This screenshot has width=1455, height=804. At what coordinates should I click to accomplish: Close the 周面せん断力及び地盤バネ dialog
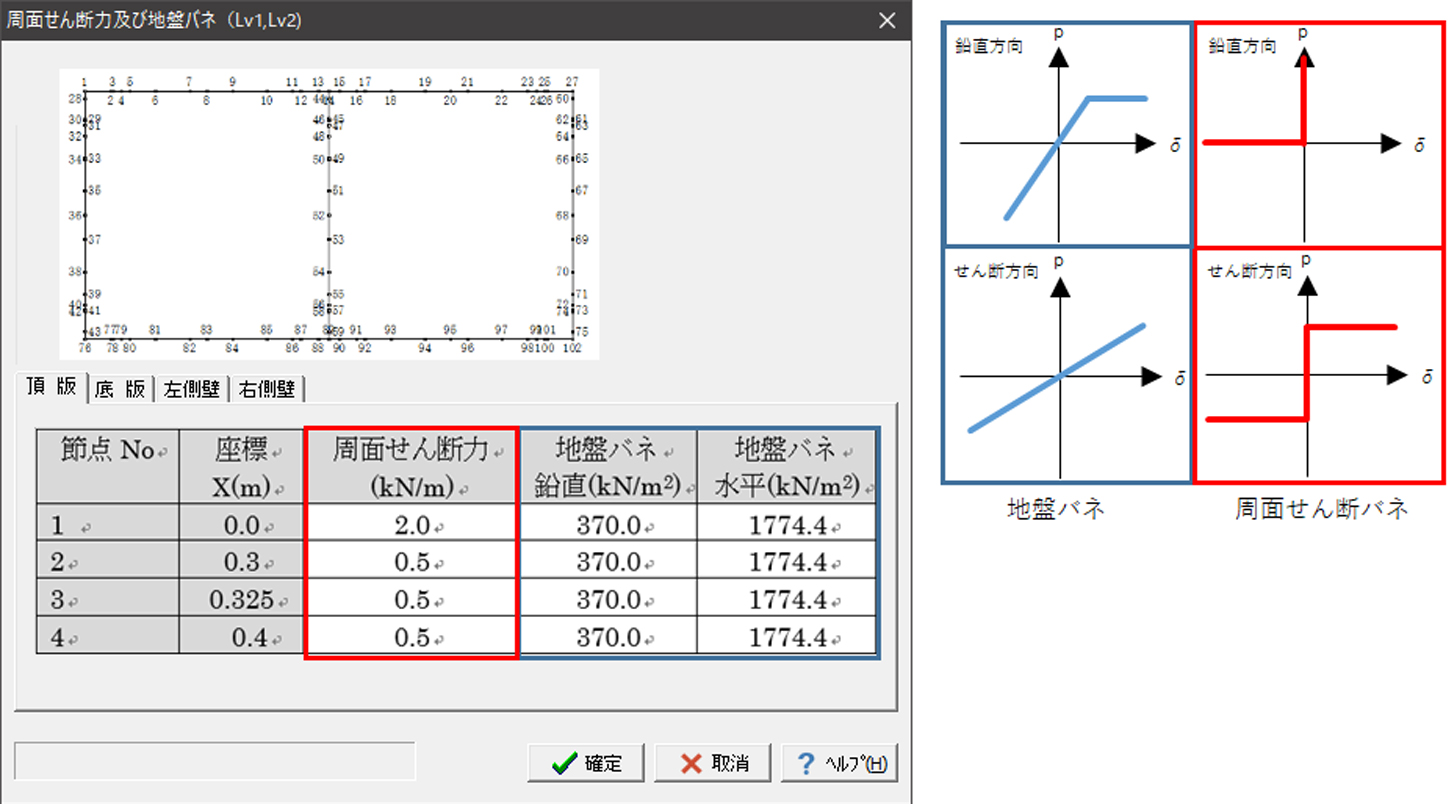tap(886, 20)
